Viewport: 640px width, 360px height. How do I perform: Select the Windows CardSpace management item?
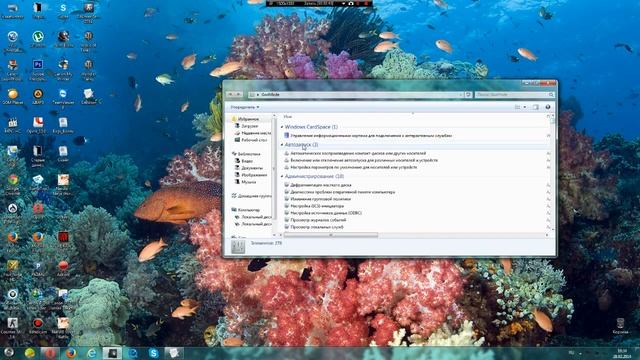point(368,136)
